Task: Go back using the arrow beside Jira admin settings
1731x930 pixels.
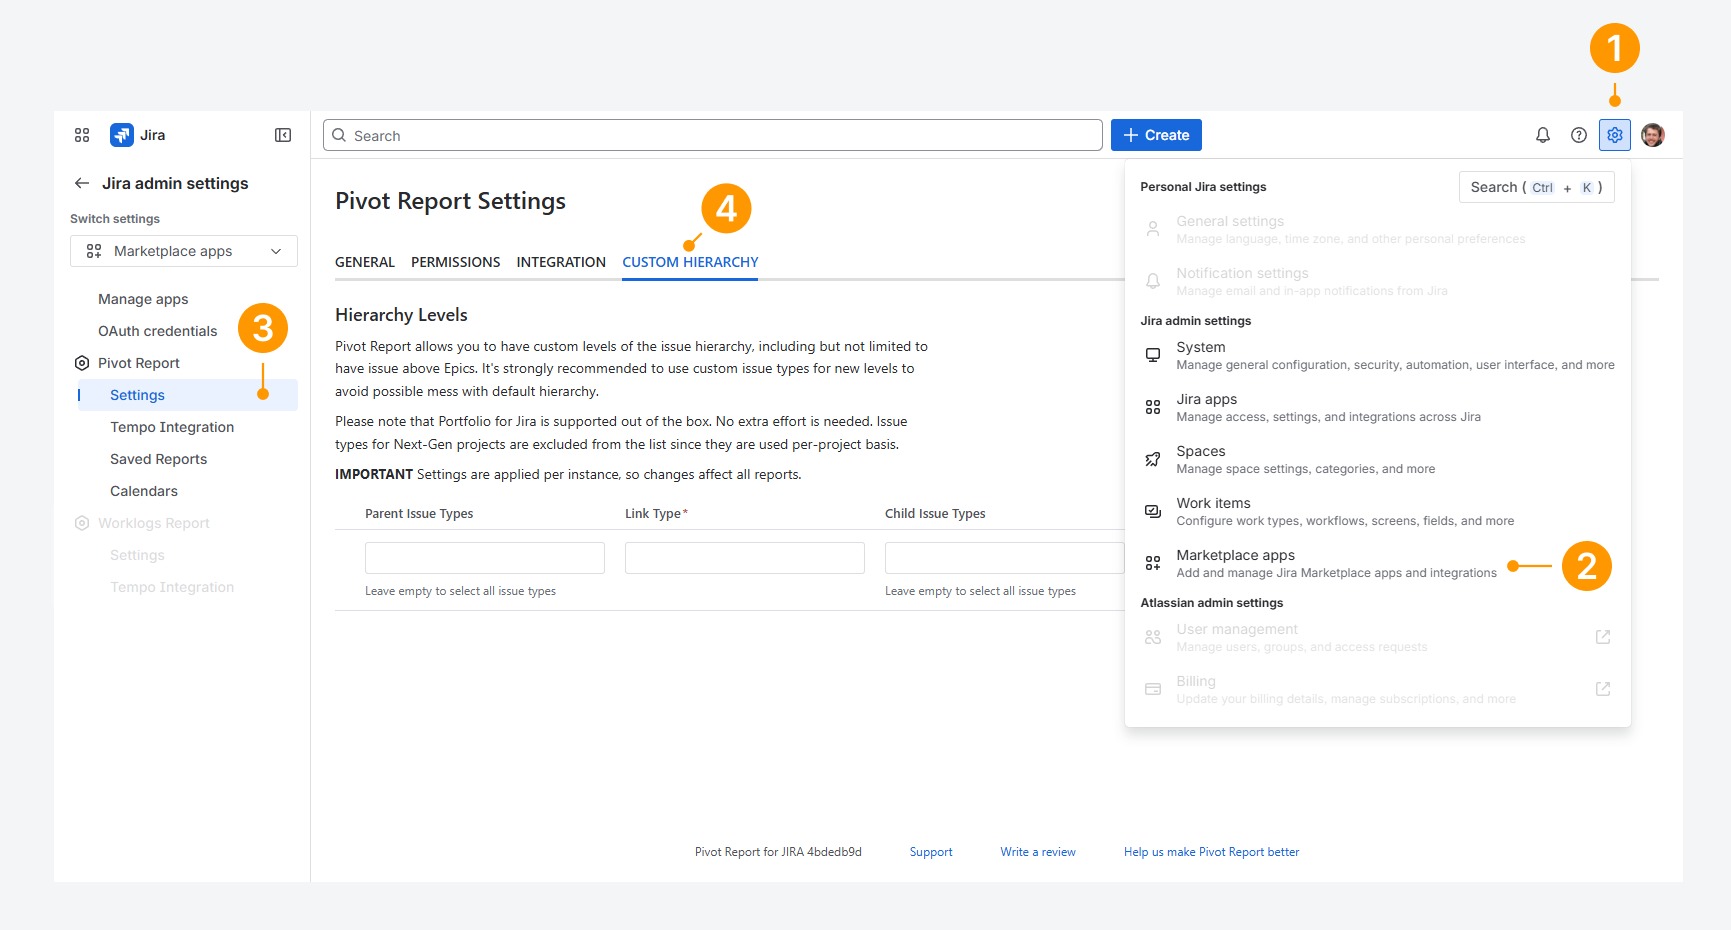Action: tap(82, 183)
